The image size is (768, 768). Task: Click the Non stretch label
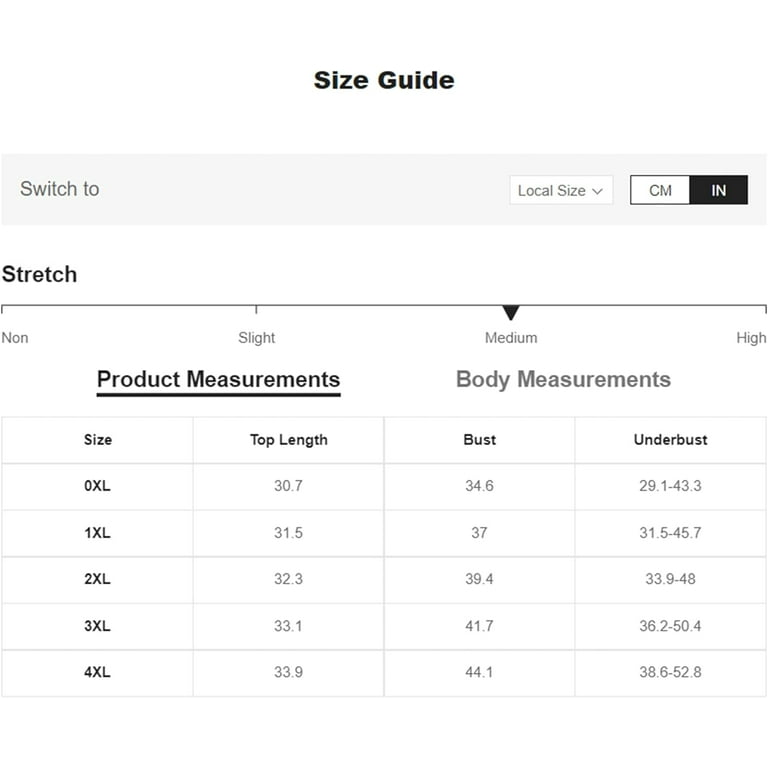(15, 338)
